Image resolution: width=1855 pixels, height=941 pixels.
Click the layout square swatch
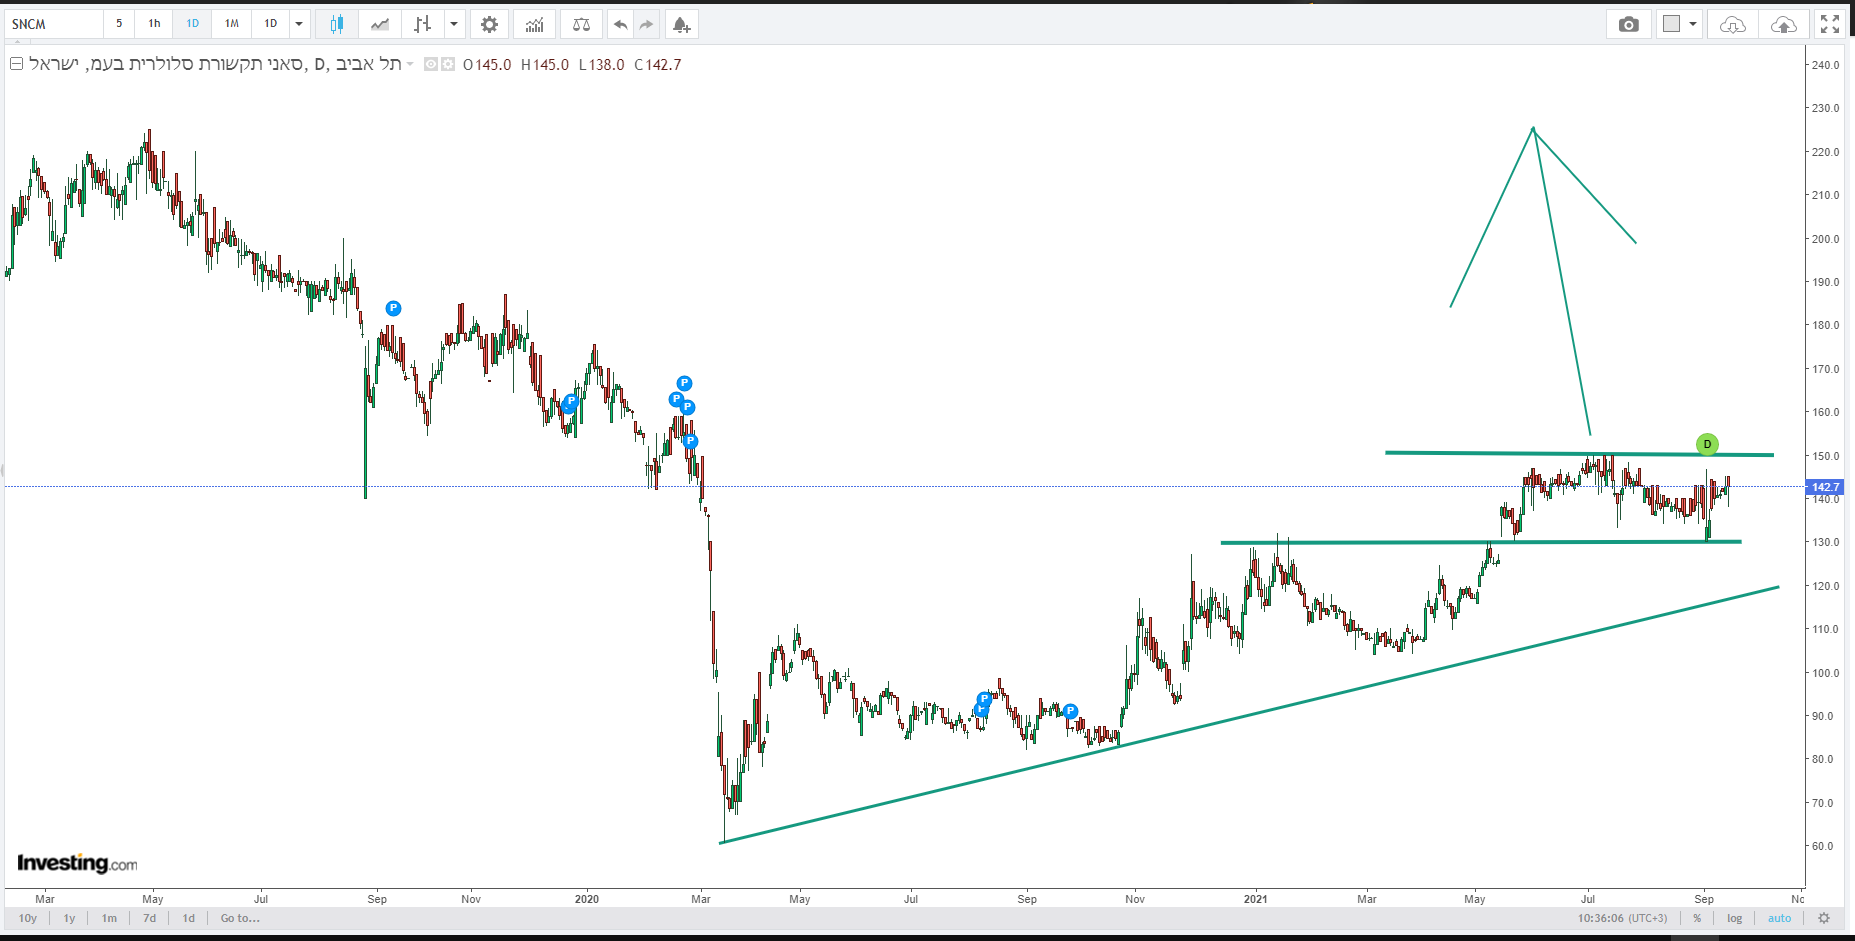(1671, 24)
